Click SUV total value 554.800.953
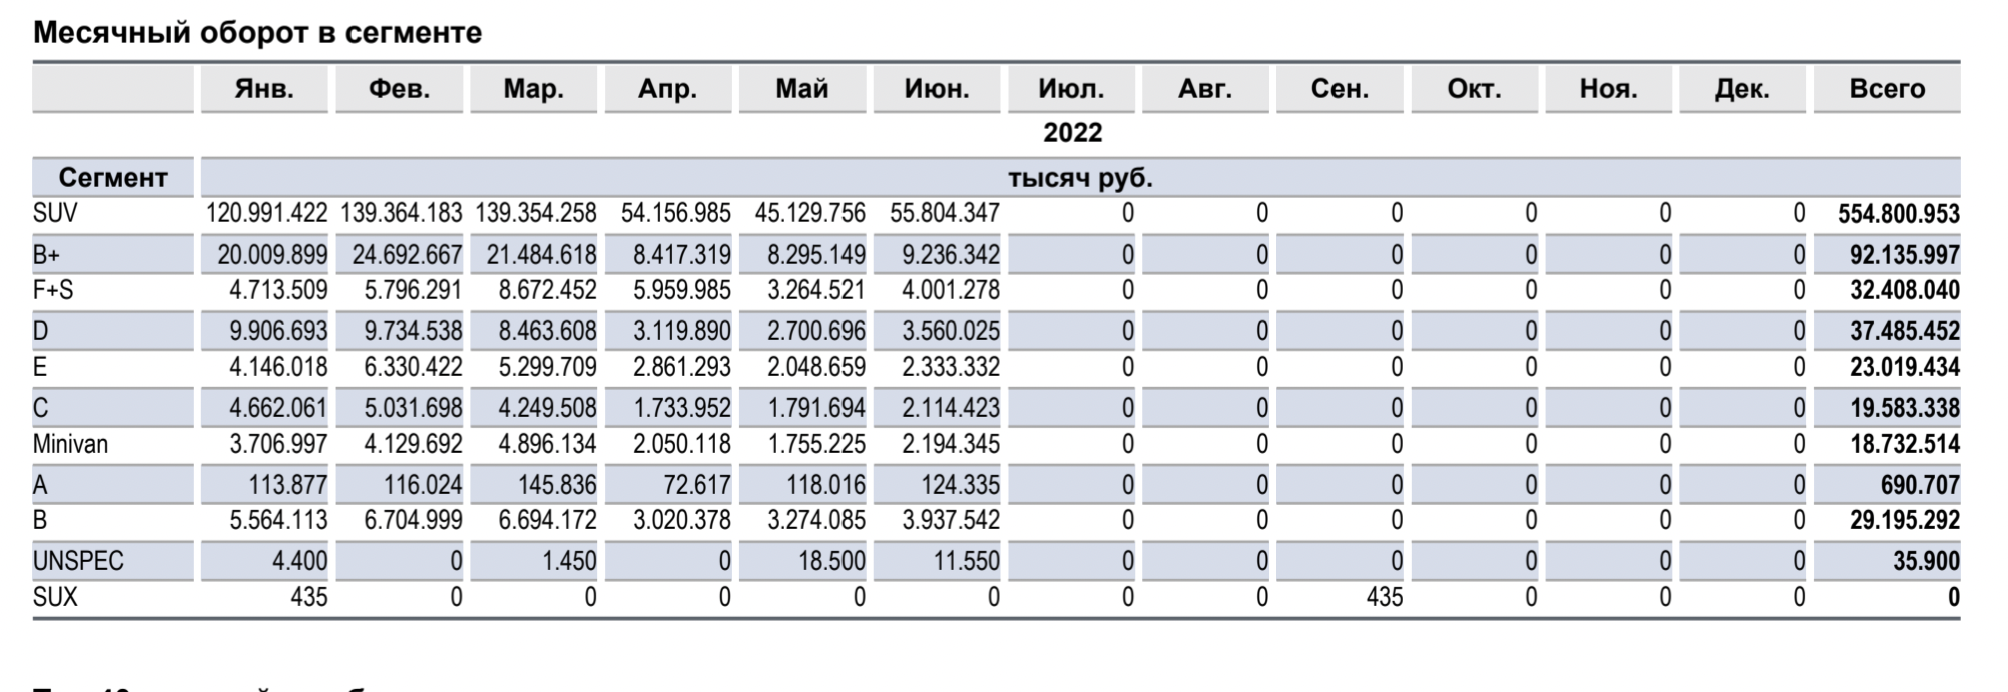Screen dimensions: 2008x692 click(x=1898, y=214)
